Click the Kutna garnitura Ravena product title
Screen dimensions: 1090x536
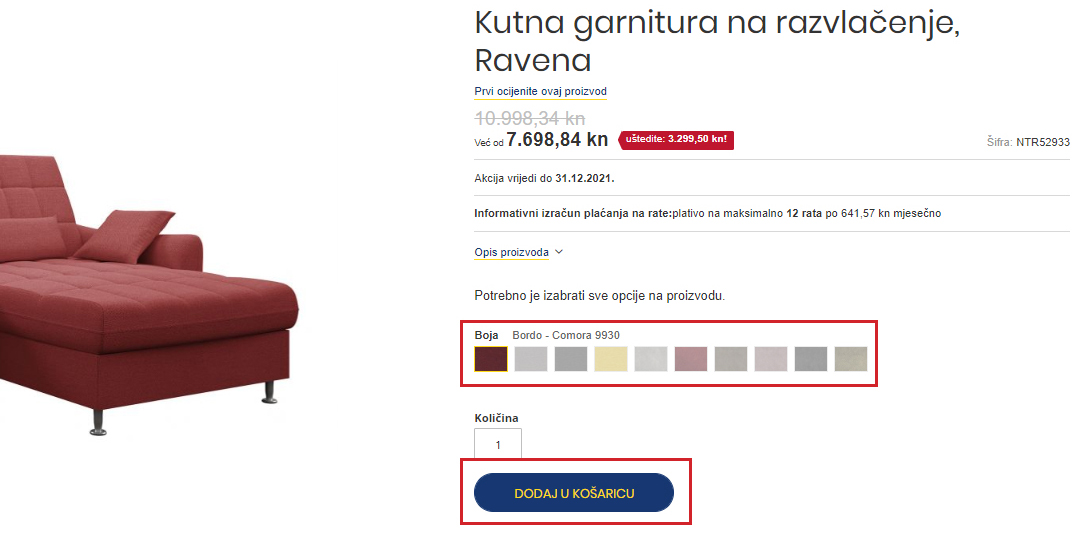tap(716, 41)
